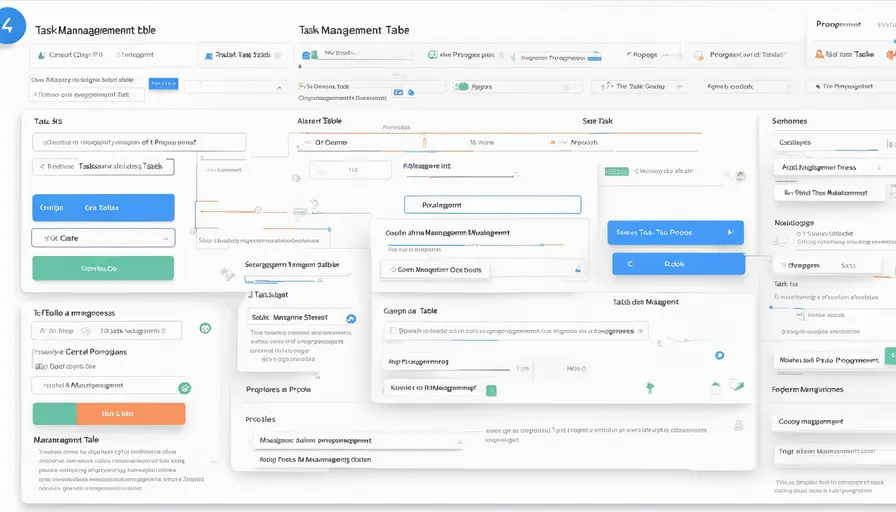Click the green pin icon in lower middle panel
This screenshot has width=896, height=512.
[649, 385]
